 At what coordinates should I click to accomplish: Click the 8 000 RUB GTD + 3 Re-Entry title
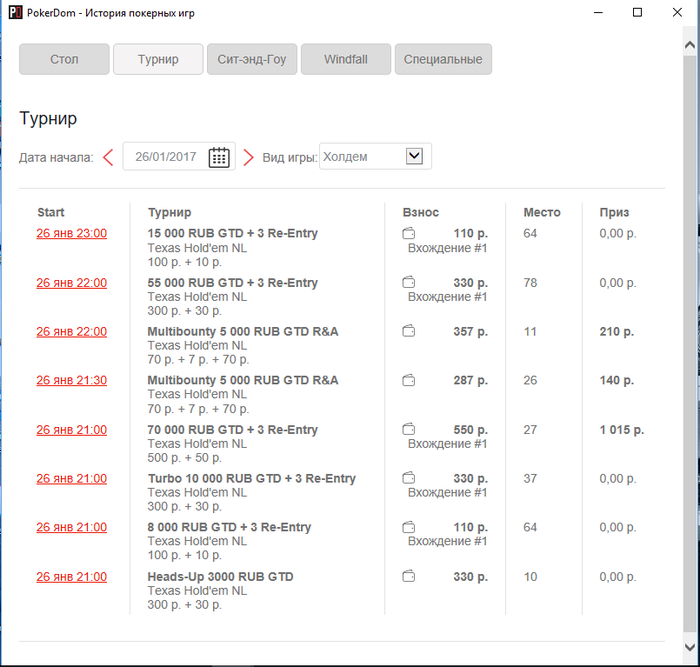click(229, 527)
